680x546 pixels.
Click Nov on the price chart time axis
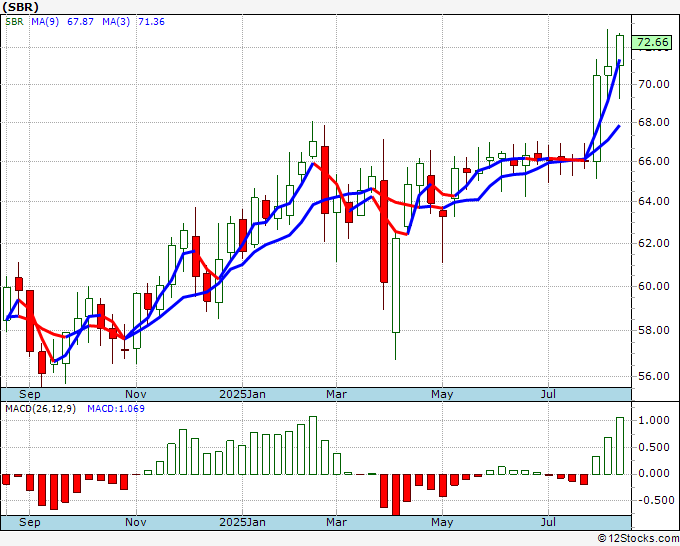pyautogui.click(x=136, y=394)
